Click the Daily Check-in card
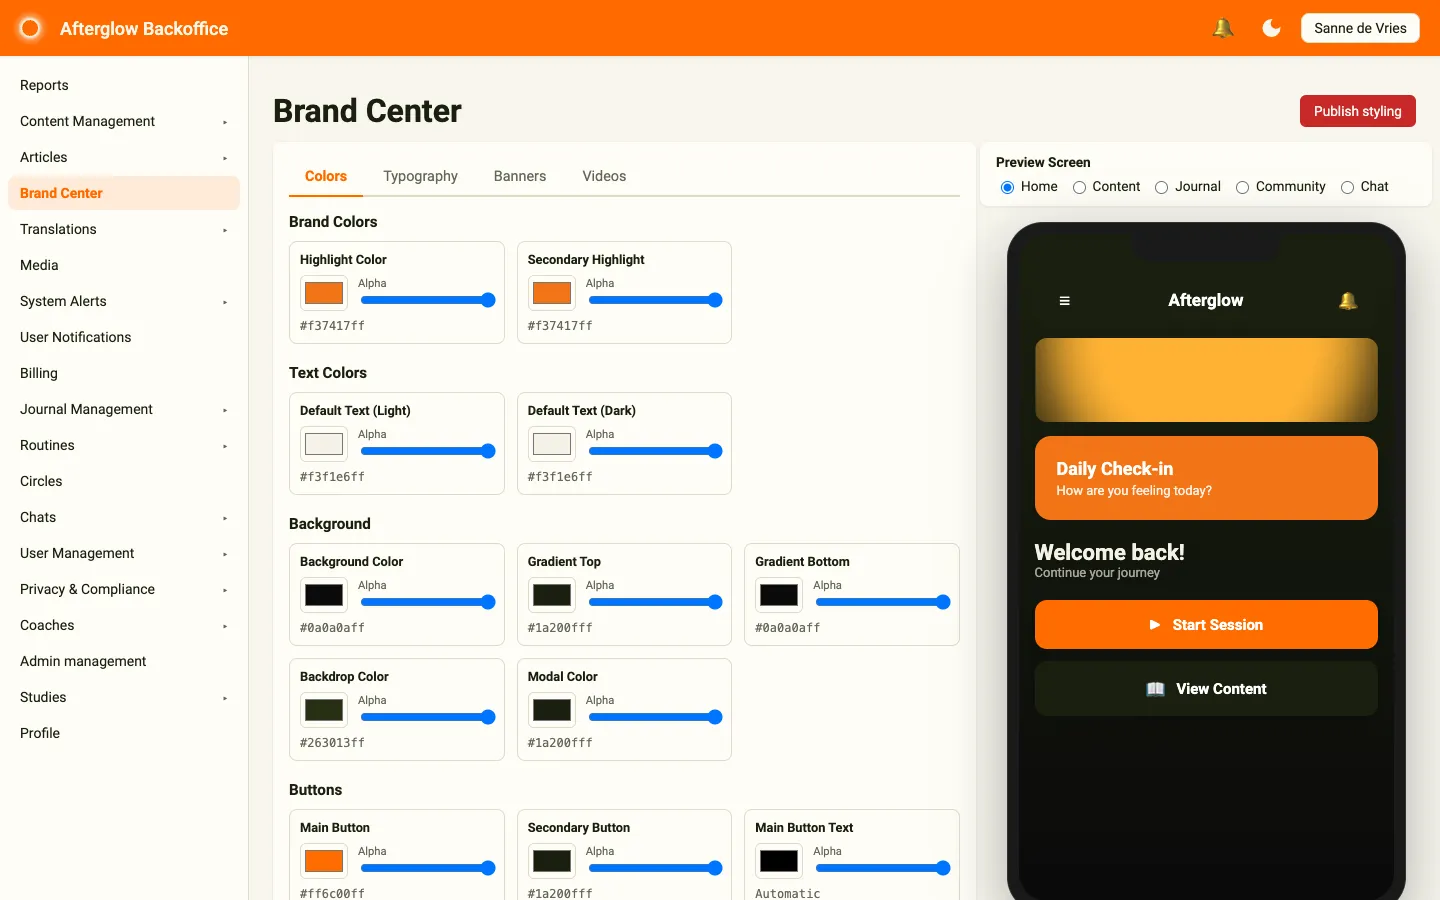This screenshot has width=1440, height=900. (1206, 478)
